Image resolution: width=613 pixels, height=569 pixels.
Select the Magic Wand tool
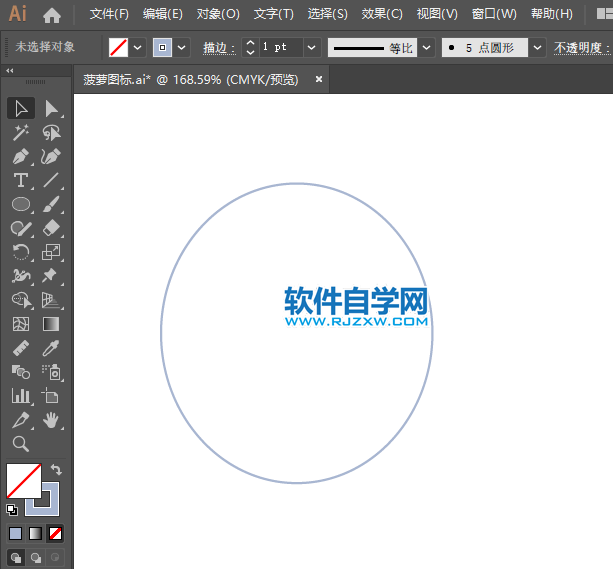point(21,132)
